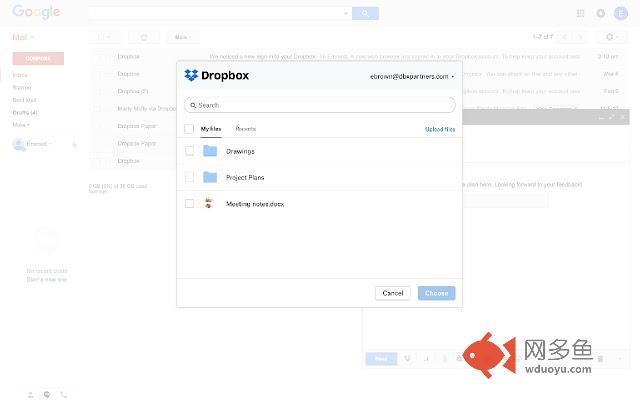Open the Dropbox (2) email conversation

click(133, 91)
